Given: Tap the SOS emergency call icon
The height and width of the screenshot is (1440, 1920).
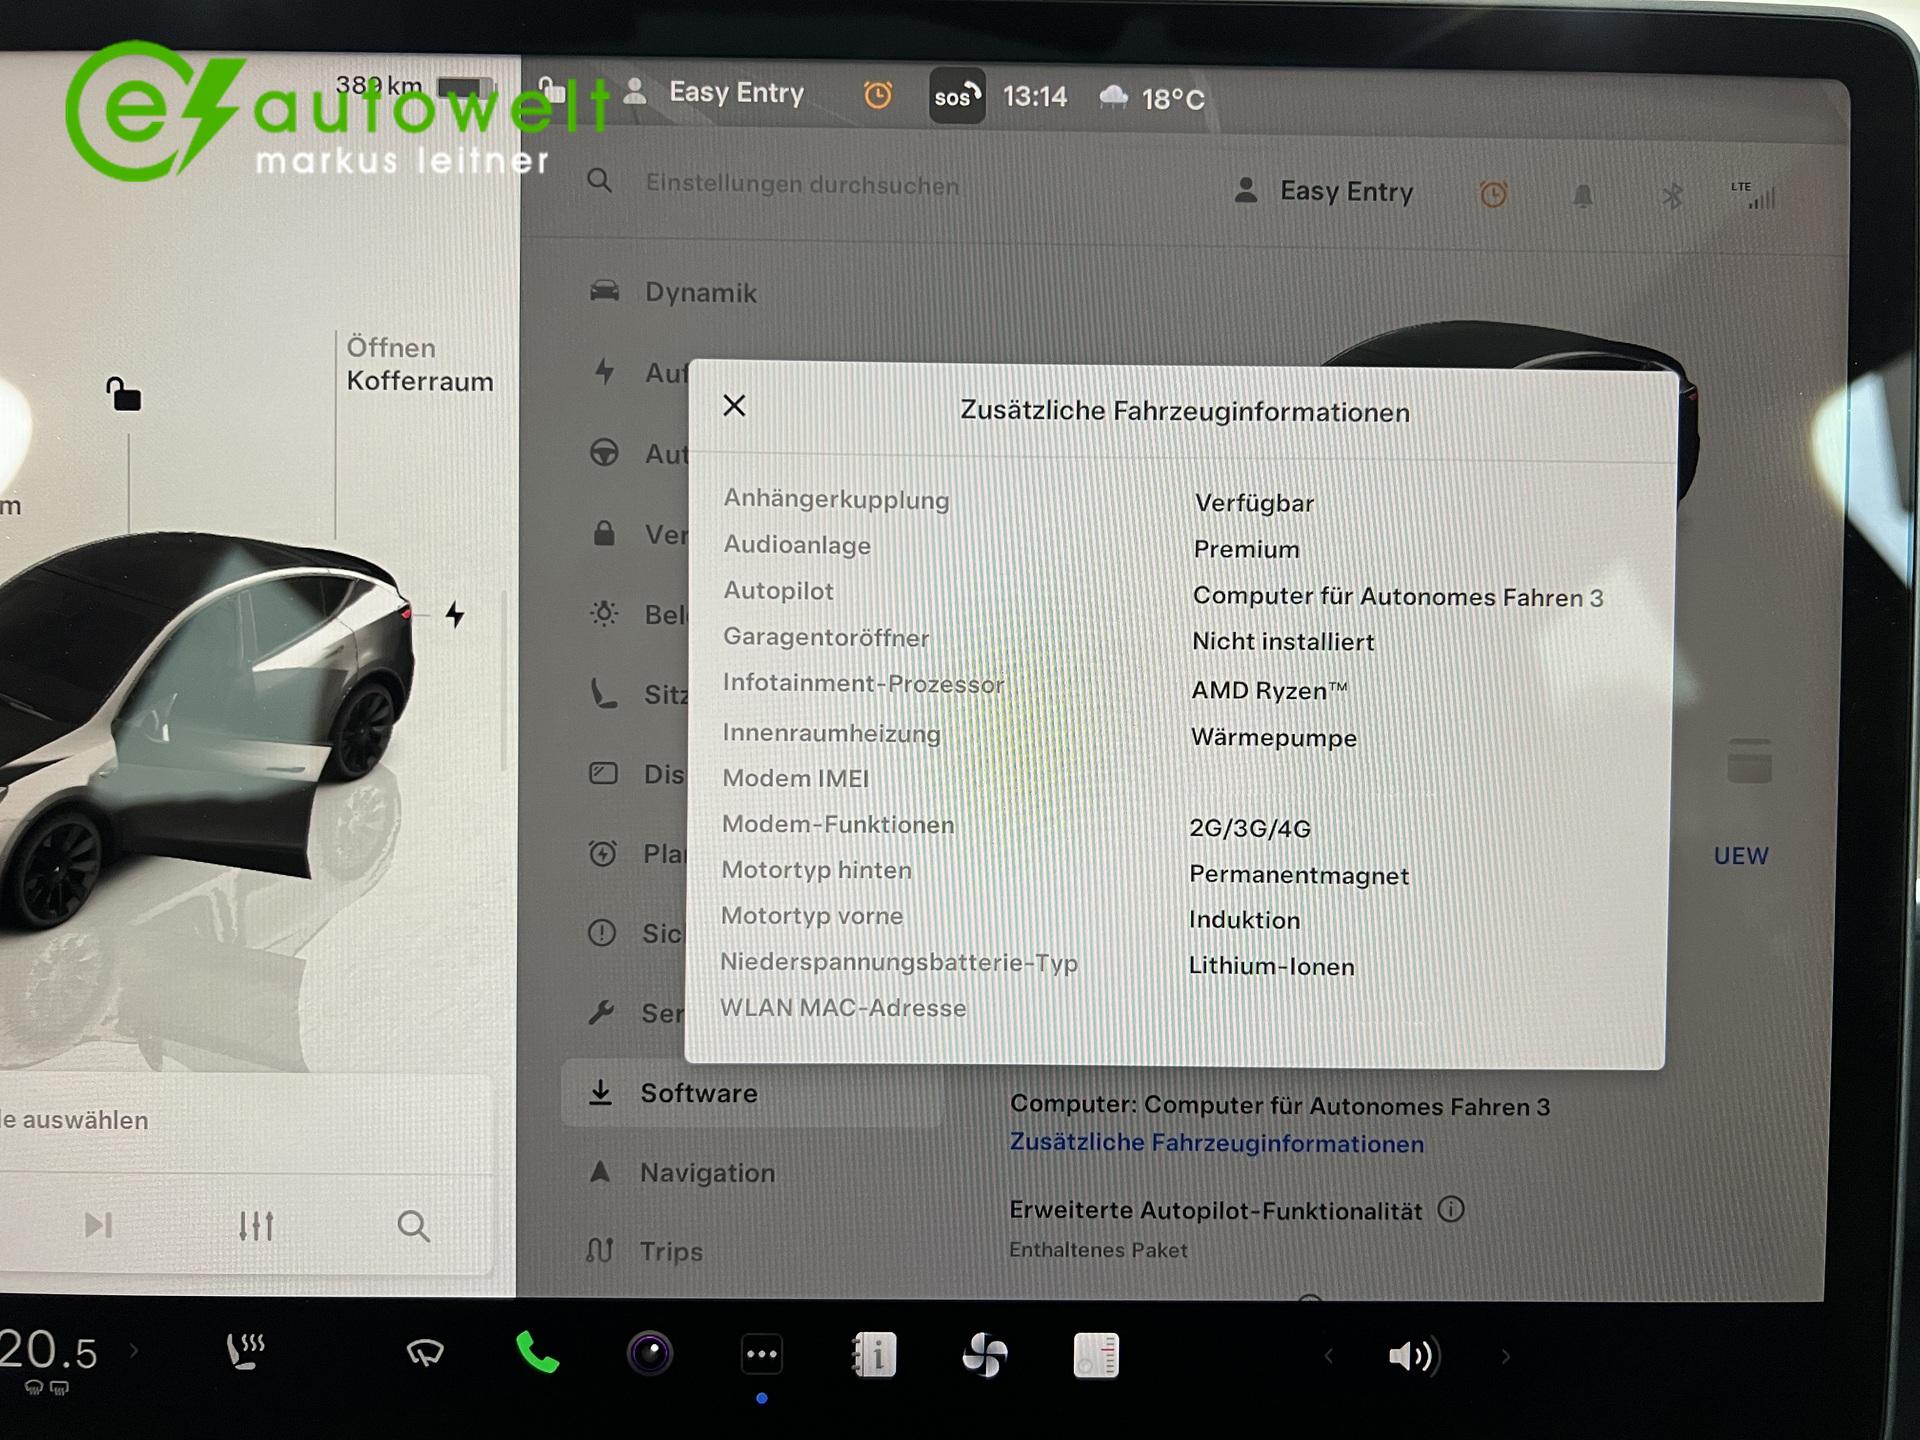Looking at the screenshot, I should (x=957, y=96).
